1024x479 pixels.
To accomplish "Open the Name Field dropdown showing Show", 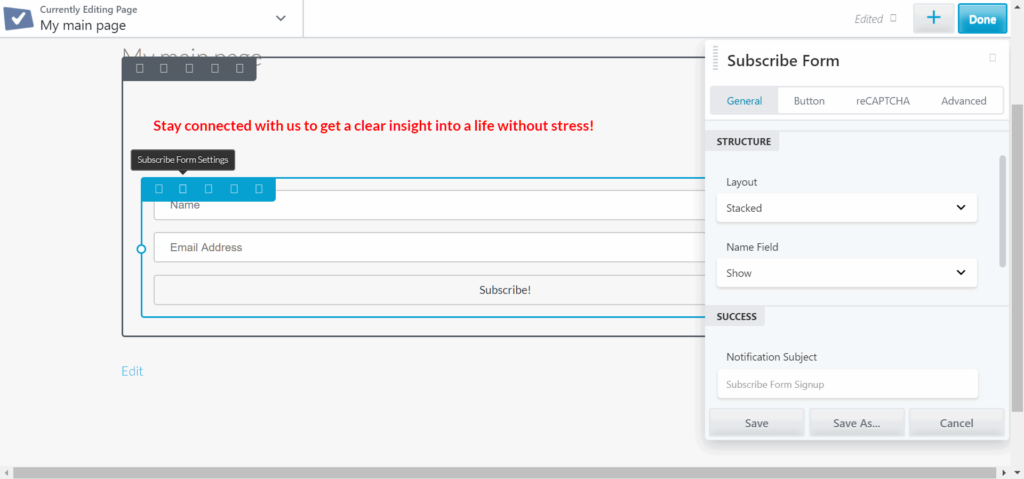I will coord(846,273).
